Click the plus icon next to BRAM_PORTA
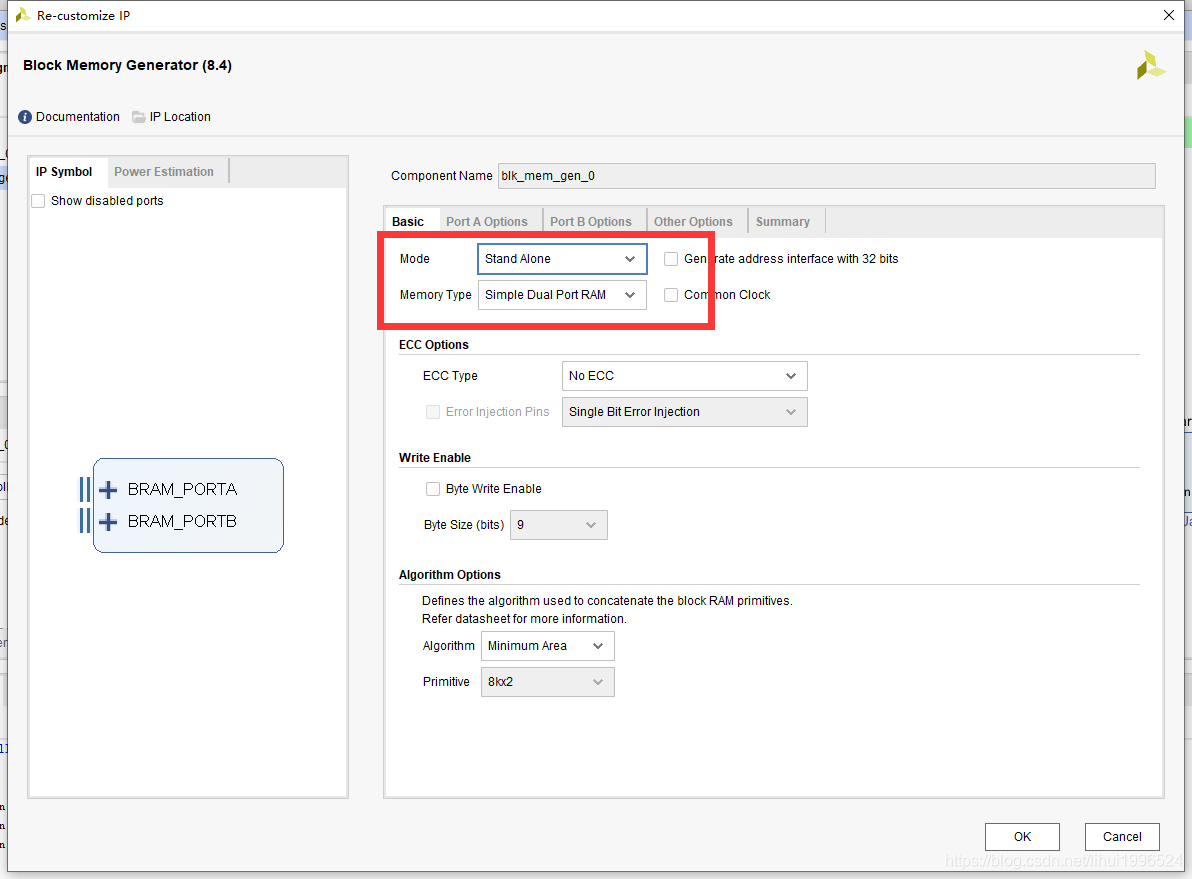Image resolution: width=1192 pixels, height=879 pixels. tap(107, 489)
